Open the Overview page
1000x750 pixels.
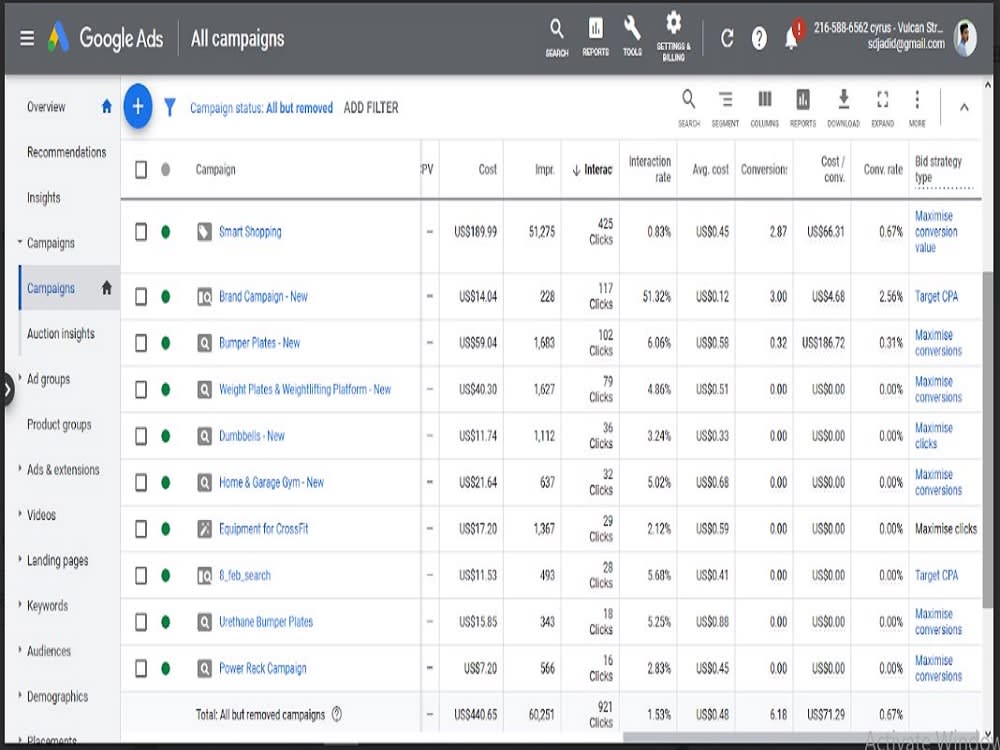coord(46,107)
